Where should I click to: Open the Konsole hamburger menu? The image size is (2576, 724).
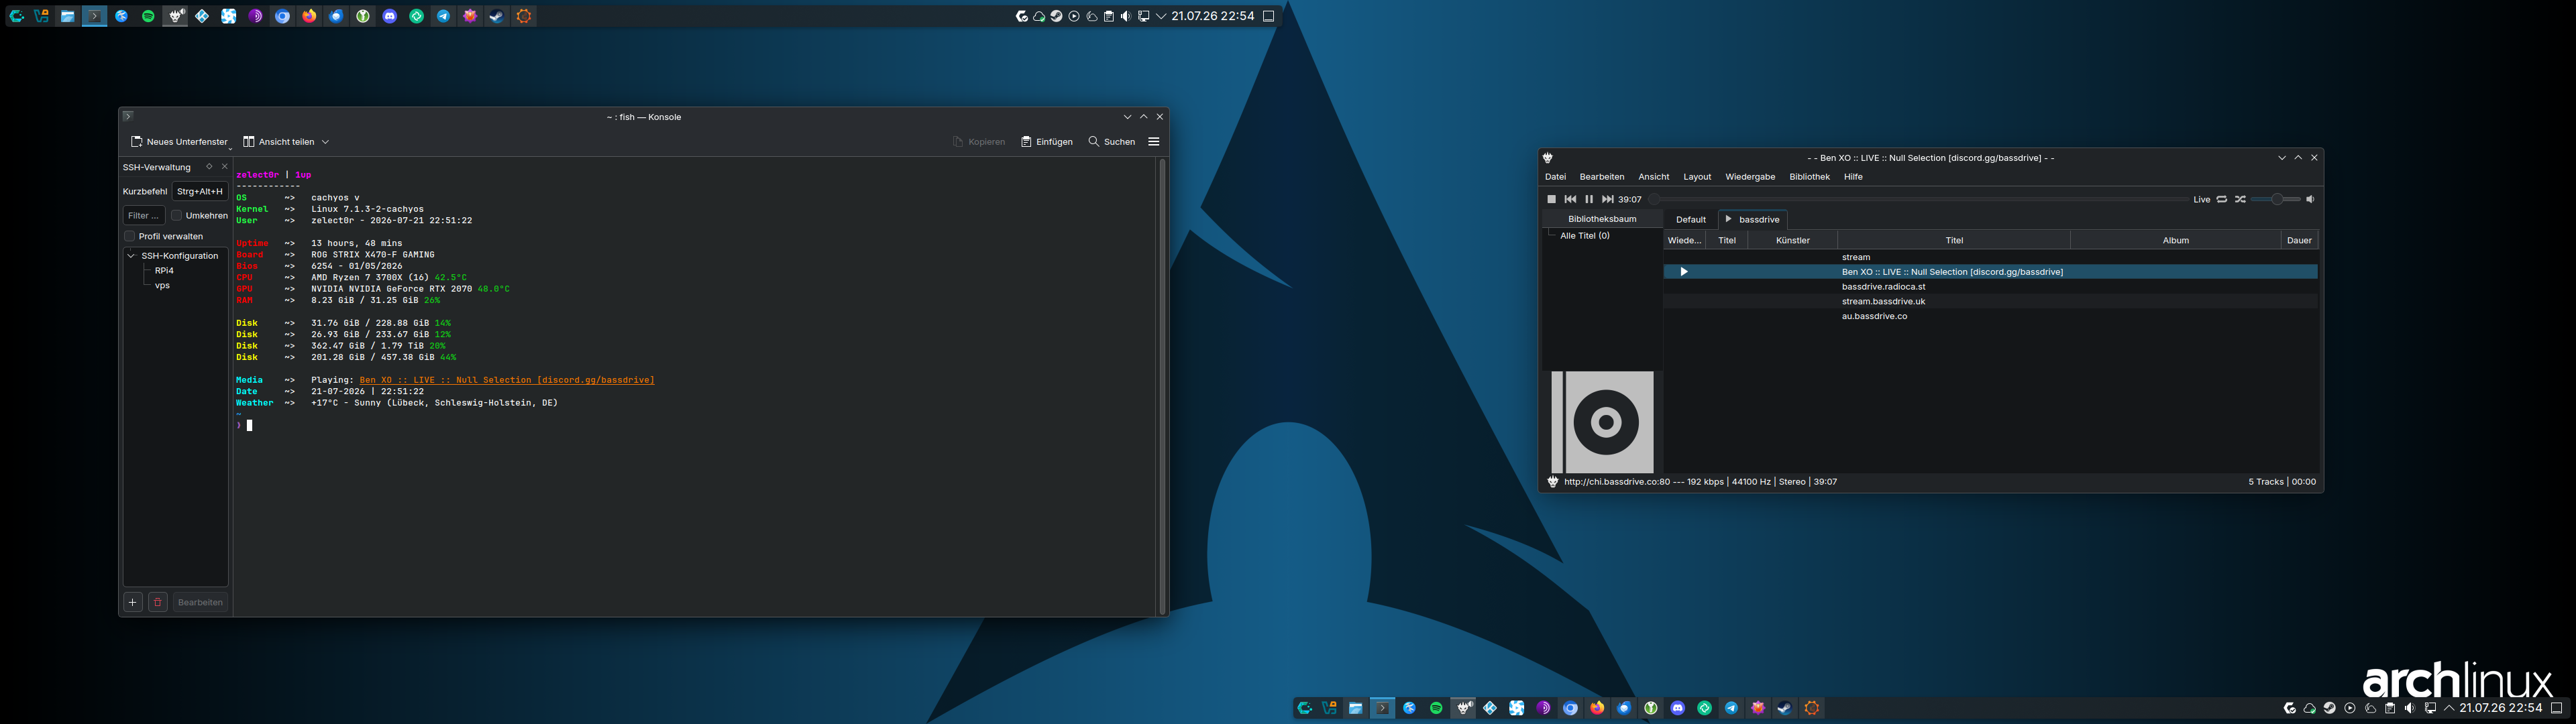click(x=1154, y=142)
